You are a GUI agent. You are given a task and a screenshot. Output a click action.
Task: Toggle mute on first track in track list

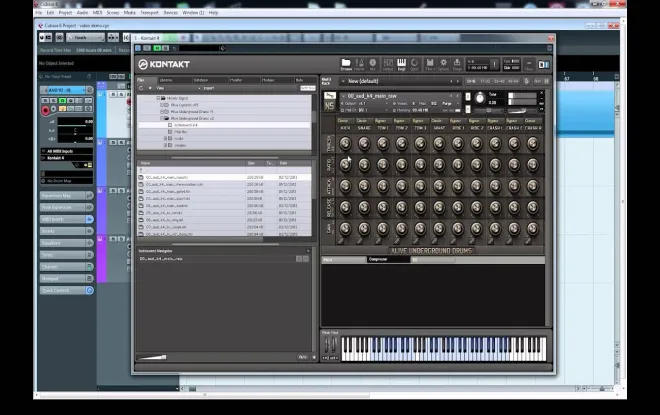coord(113,95)
